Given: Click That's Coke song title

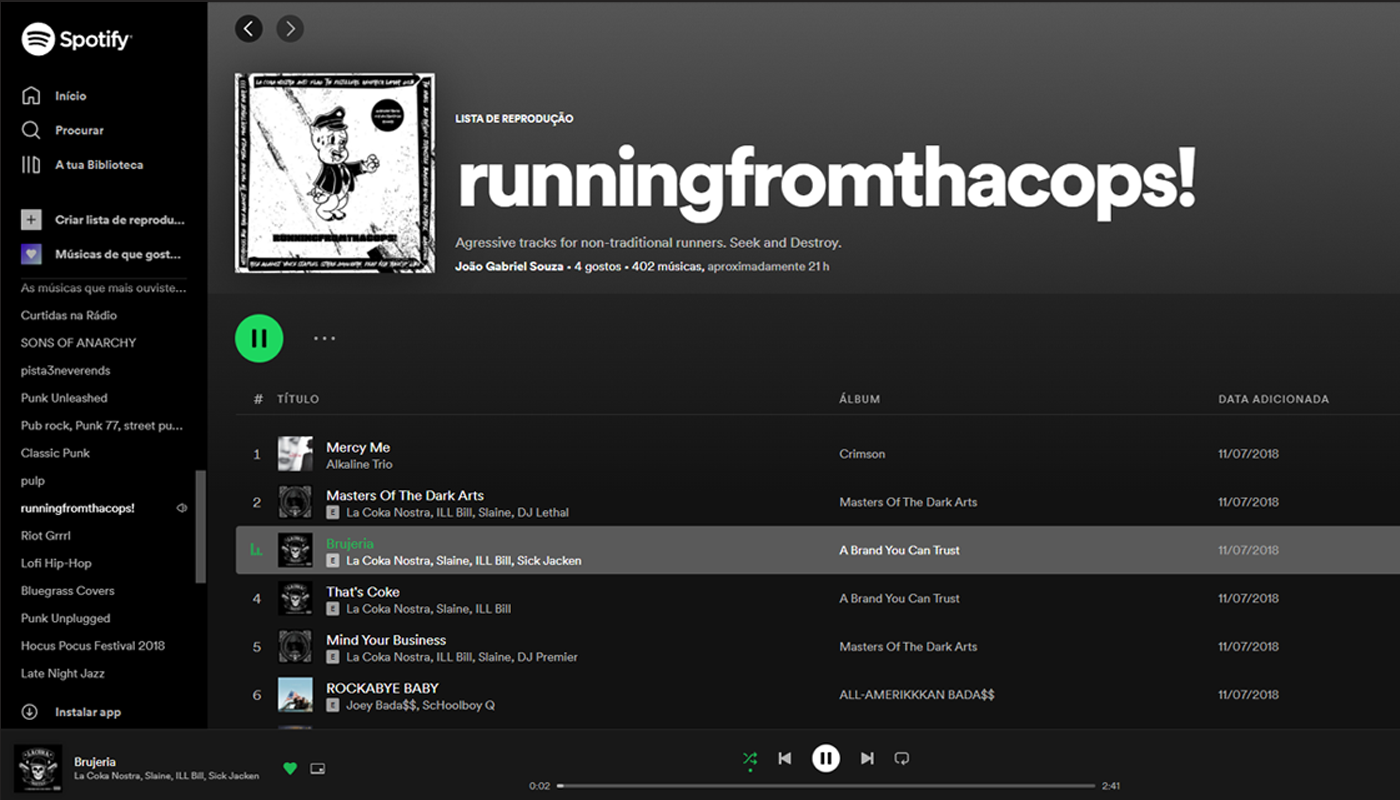Looking at the screenshot, I should (362, 592).
